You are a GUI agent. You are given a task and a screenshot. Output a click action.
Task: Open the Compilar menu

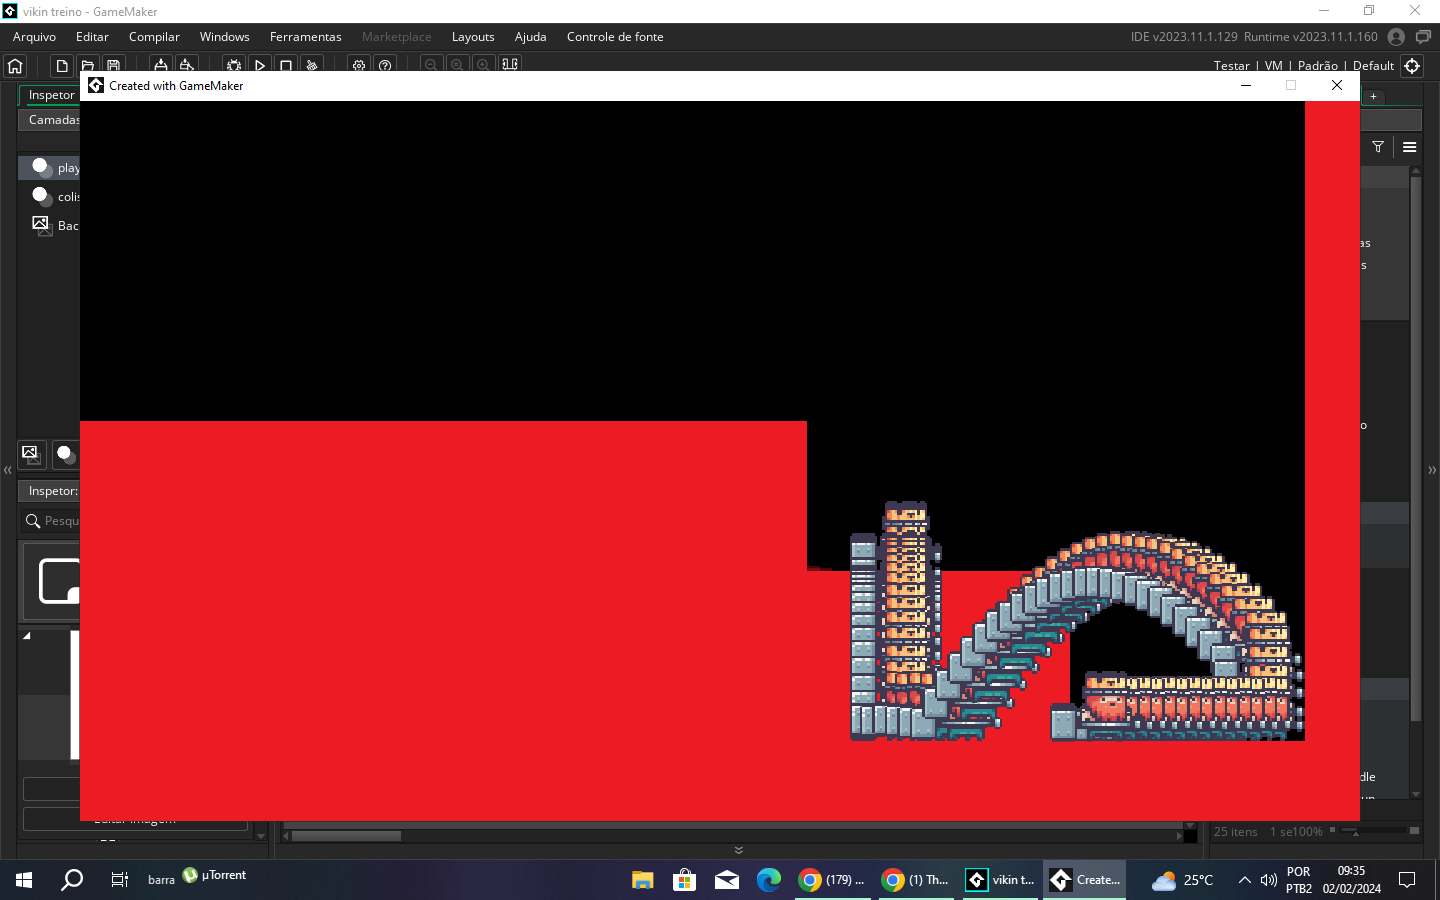[154, 37]
